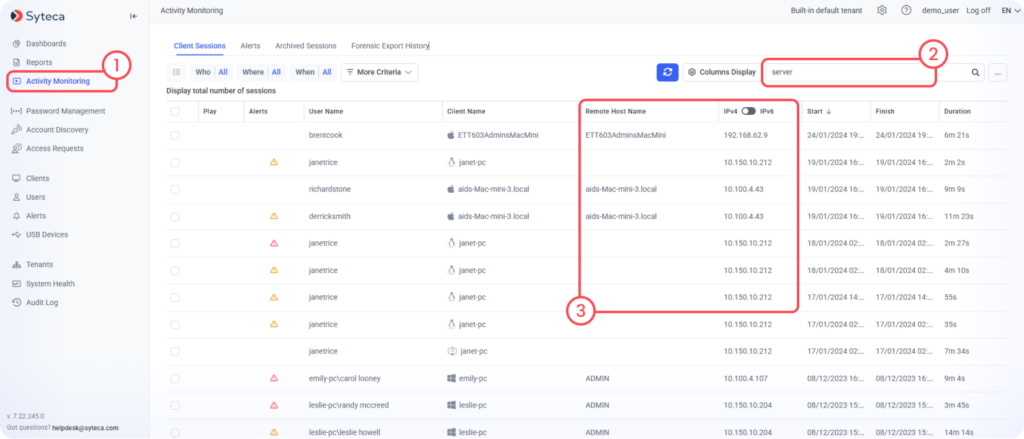The width and height of the screenshot is (1024, 439).
Task: Click the Columns Display button
Action: [x=721, y=72]
